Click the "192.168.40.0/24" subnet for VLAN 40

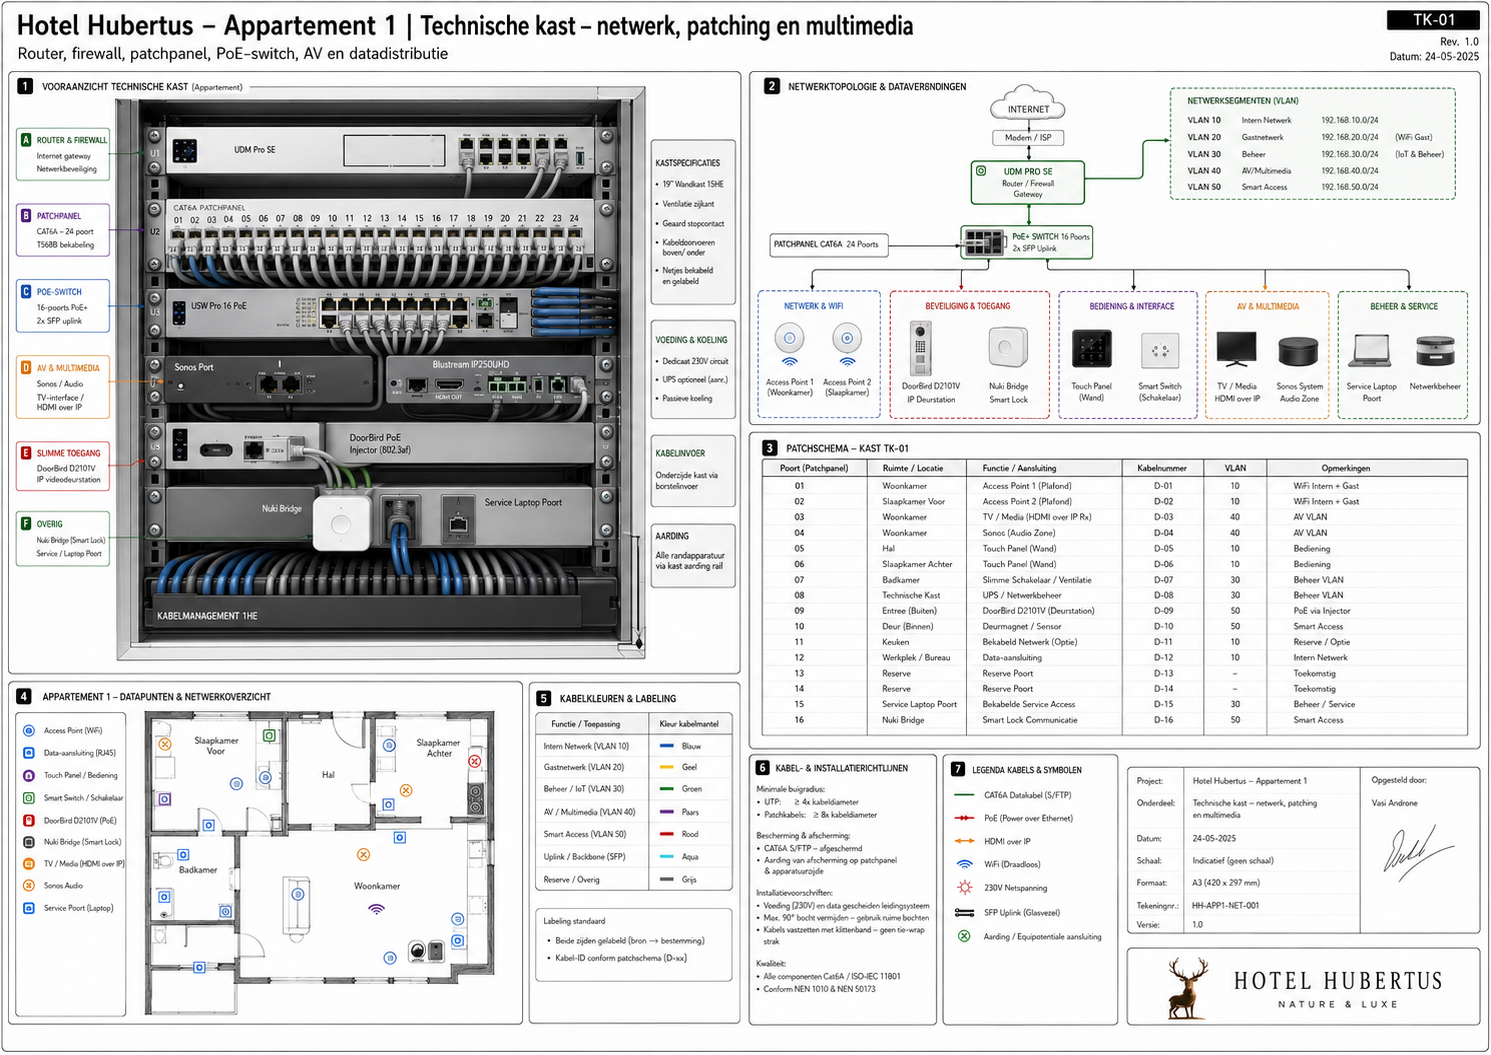1349,171
